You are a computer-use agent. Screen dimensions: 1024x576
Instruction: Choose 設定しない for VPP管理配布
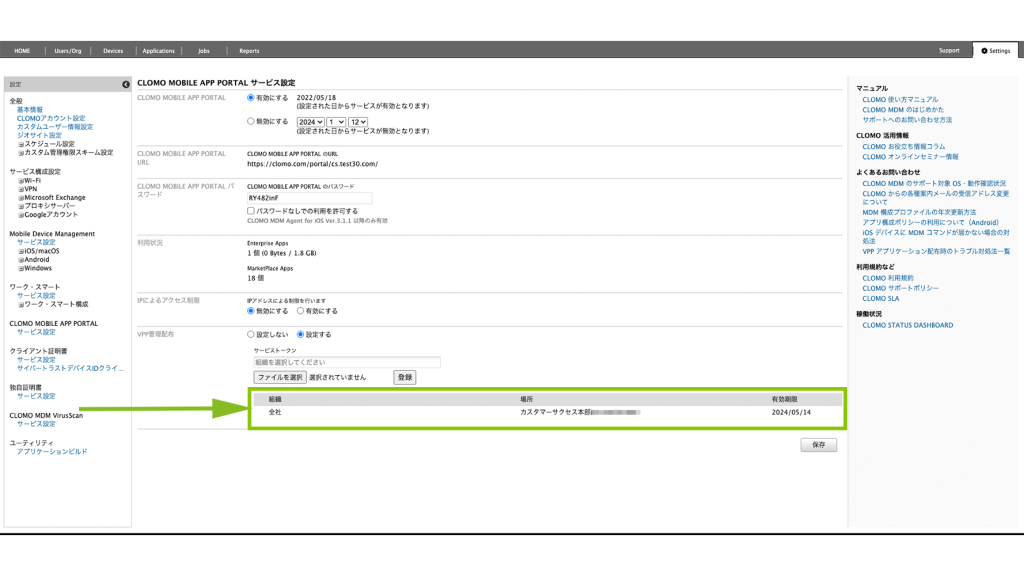tap(251, 334)
